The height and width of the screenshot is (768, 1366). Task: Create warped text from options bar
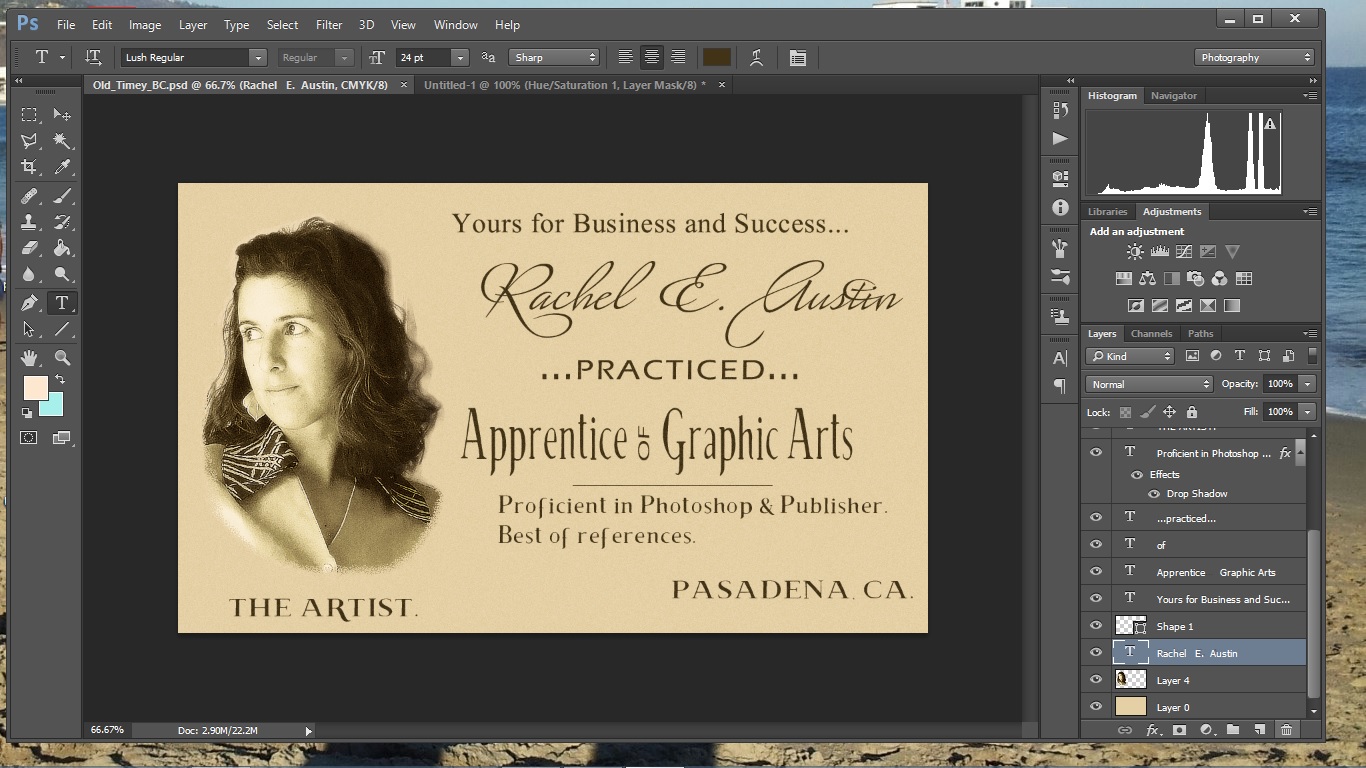pyautogui.click(x=757, y=58)
